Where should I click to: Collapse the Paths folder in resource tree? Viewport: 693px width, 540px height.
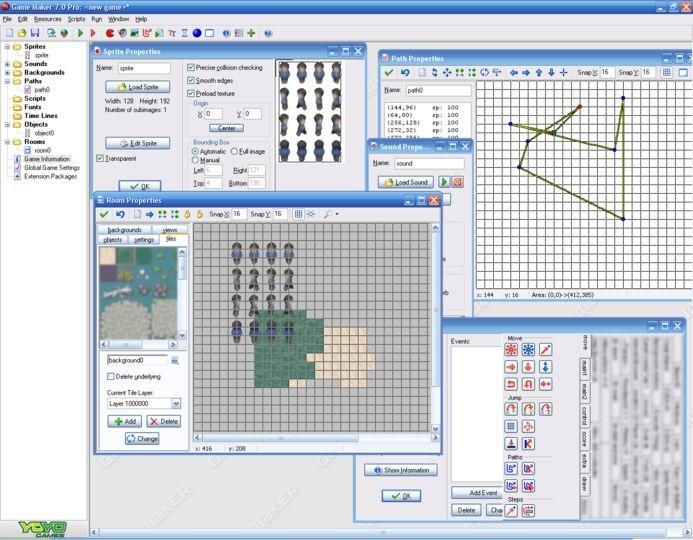(x=8, y=81)
